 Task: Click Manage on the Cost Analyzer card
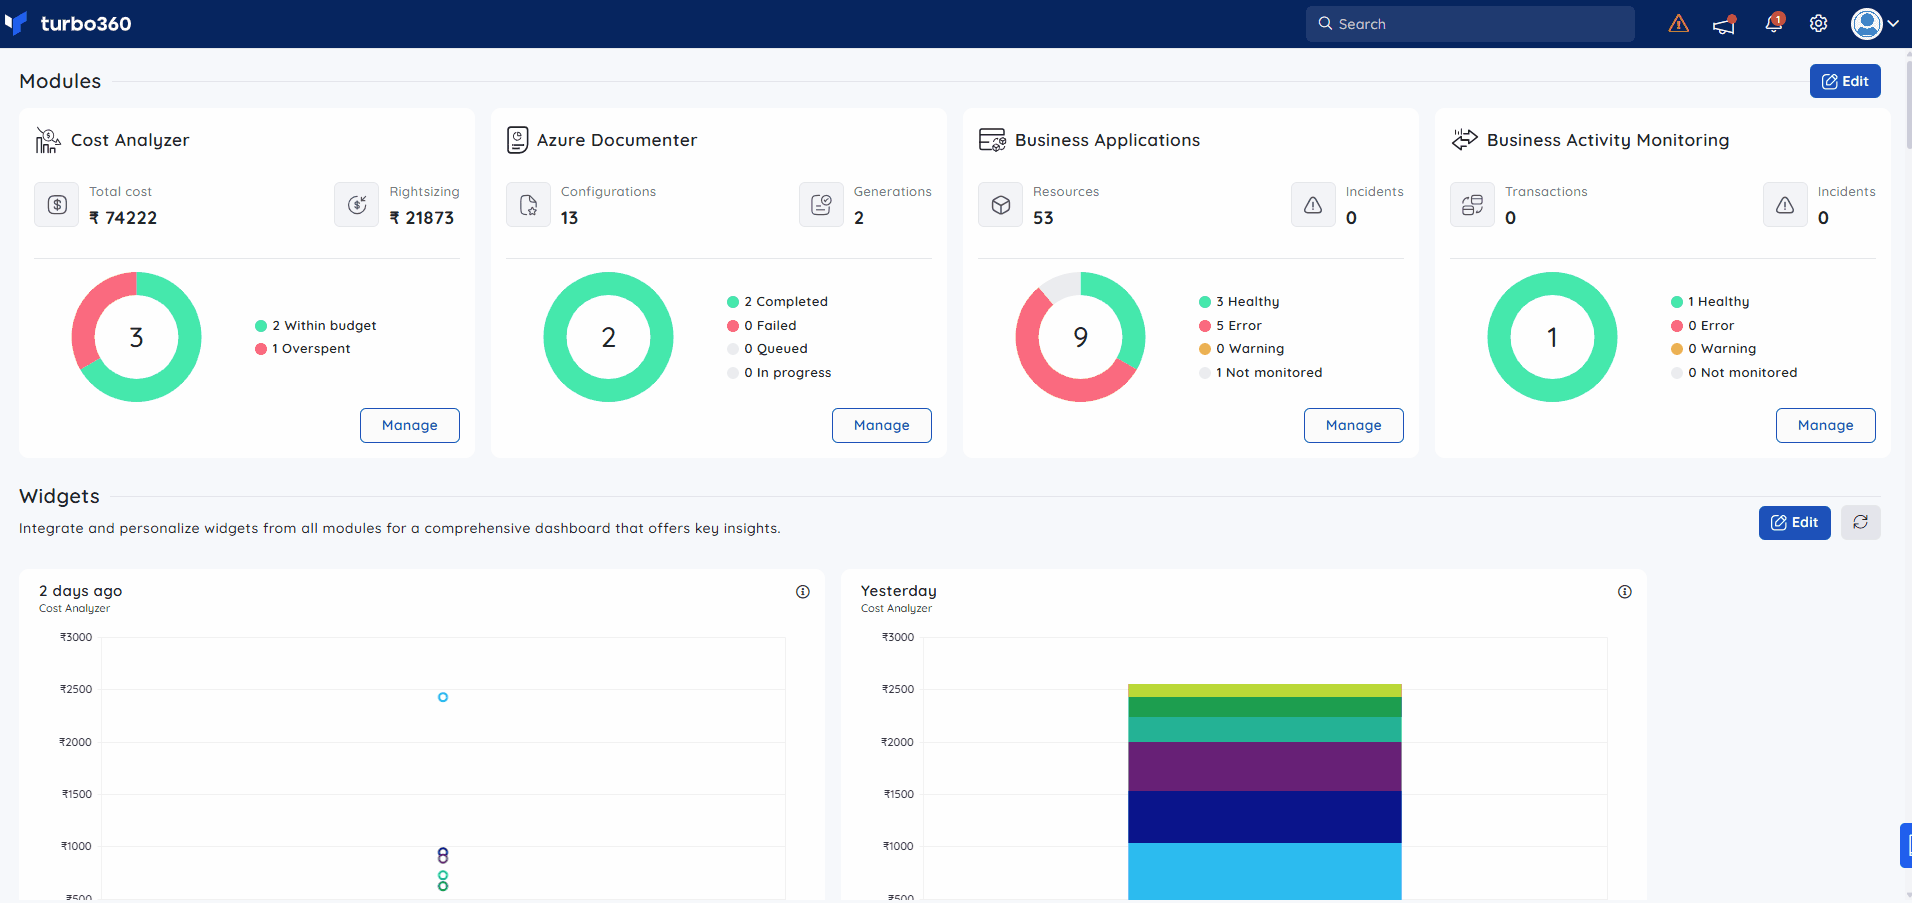(410, 425)
